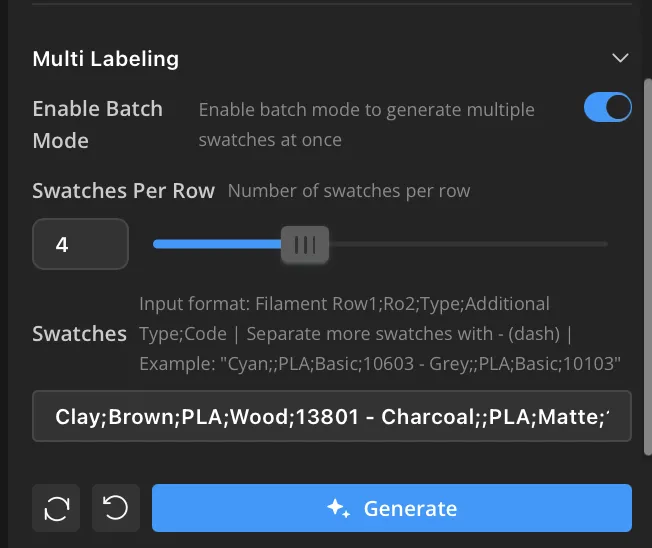Click the Swatches Per Row label
Viewport: 652px width, 548px height.
pos(123,191)
